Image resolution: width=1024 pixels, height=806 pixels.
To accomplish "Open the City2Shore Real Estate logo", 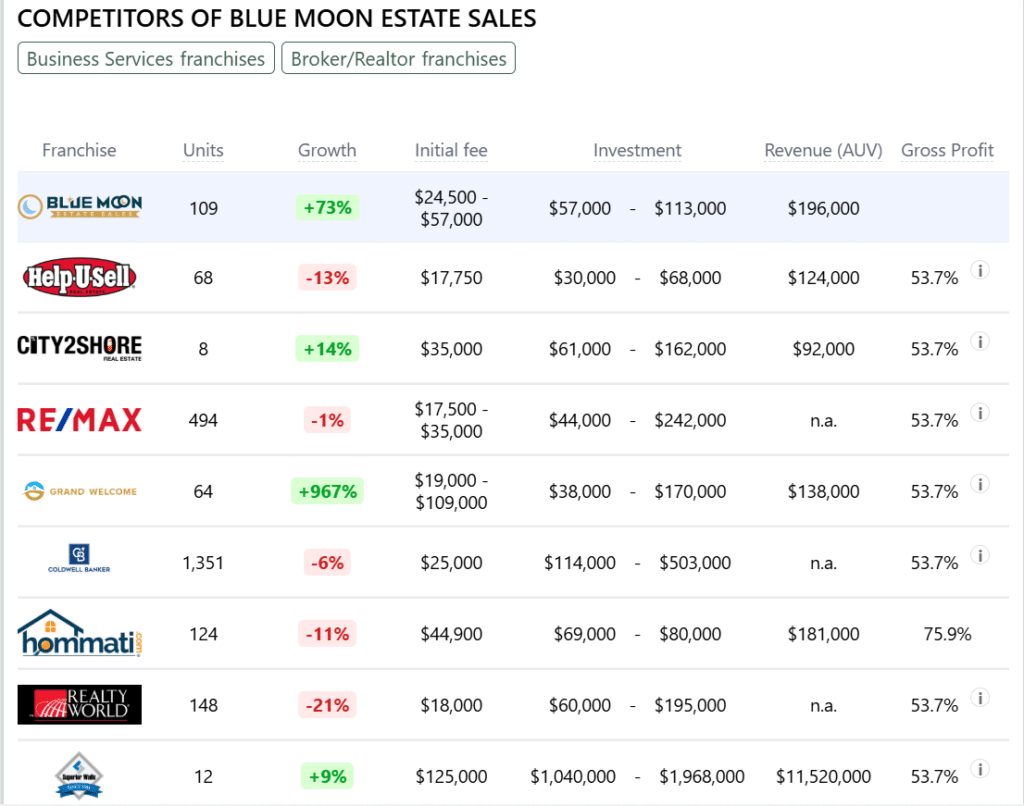I will point(79,348).
